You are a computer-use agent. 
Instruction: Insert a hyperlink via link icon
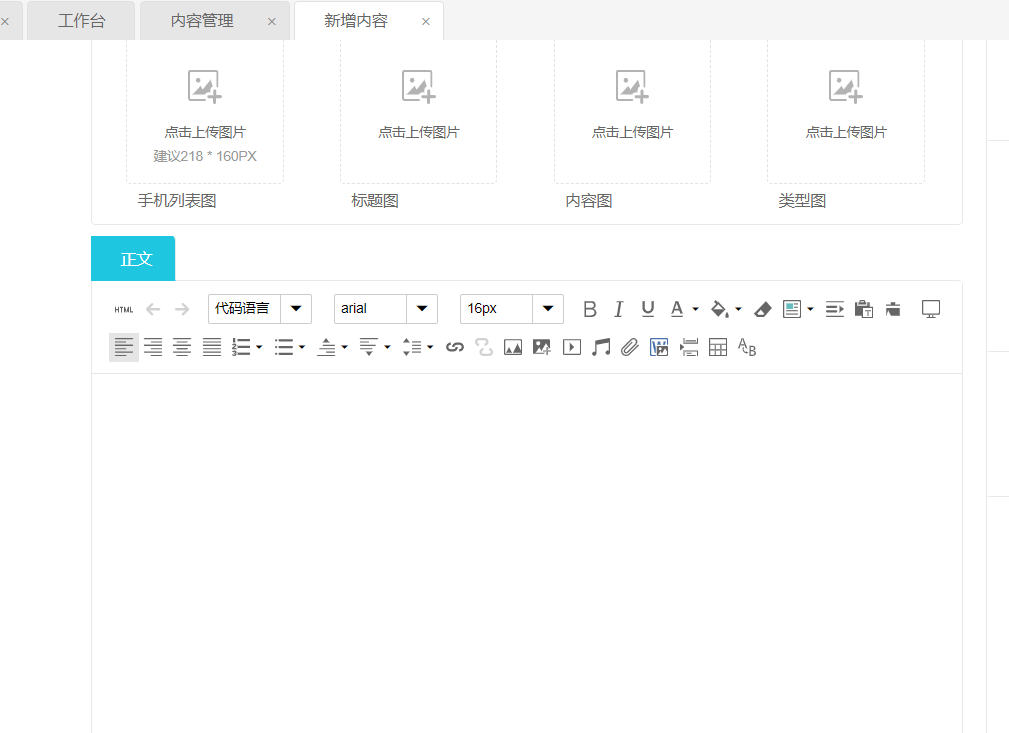[455, 348]
